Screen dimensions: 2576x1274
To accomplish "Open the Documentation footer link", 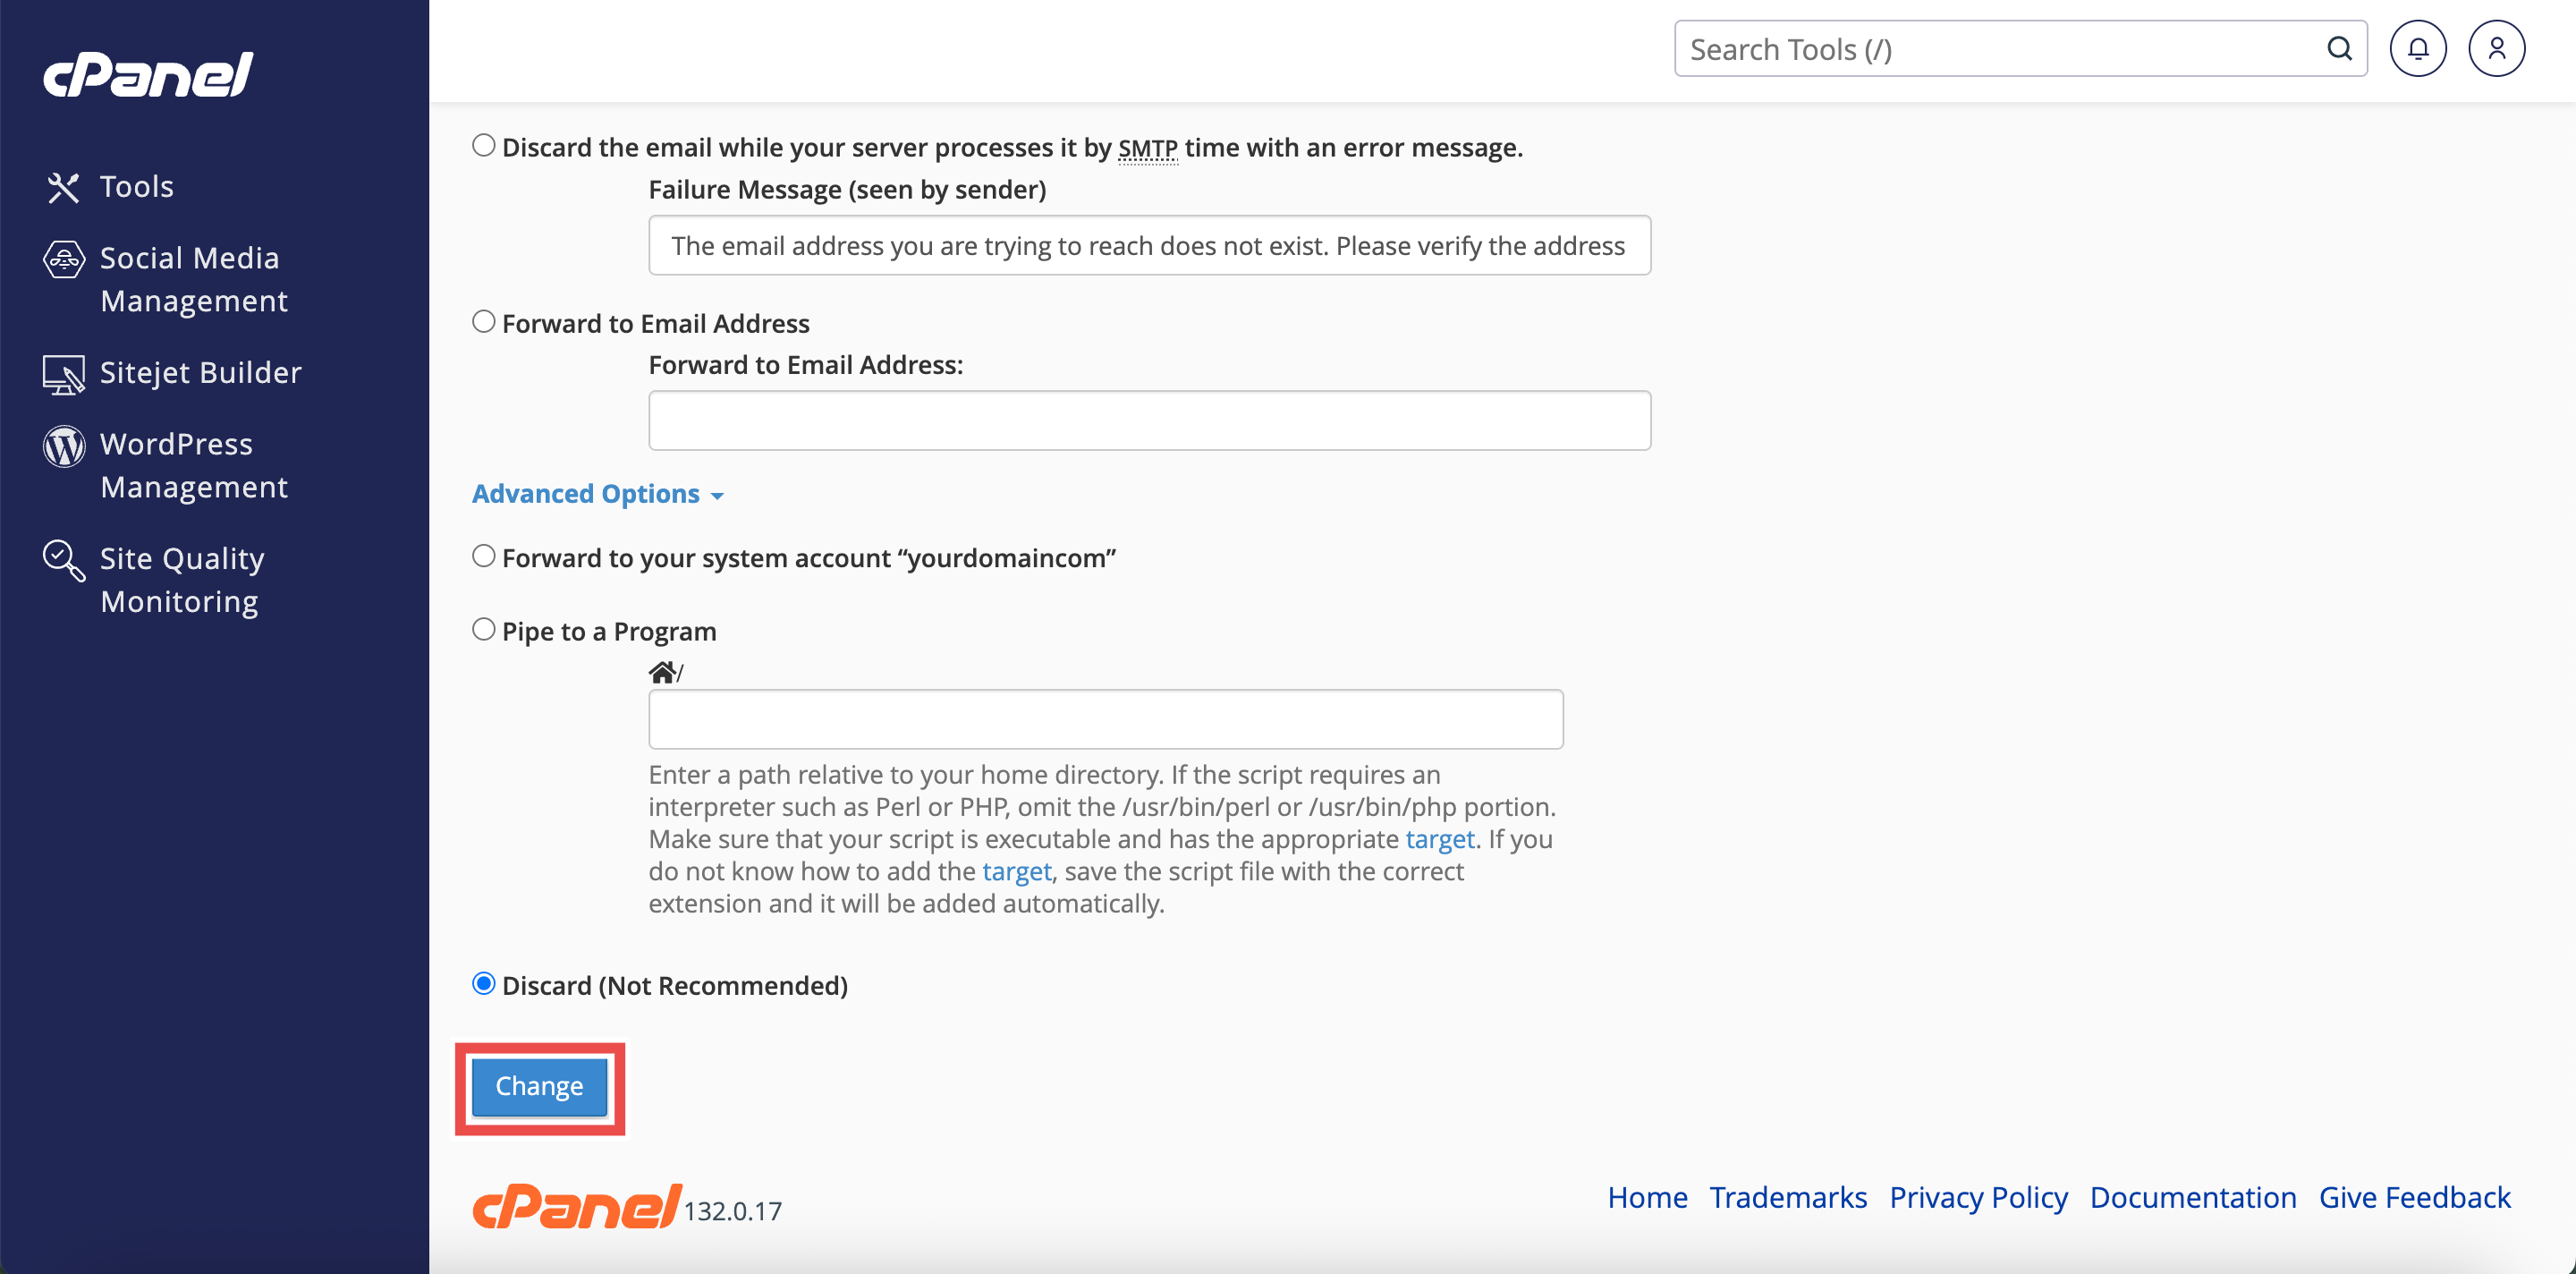I will pos(2192,1197).
